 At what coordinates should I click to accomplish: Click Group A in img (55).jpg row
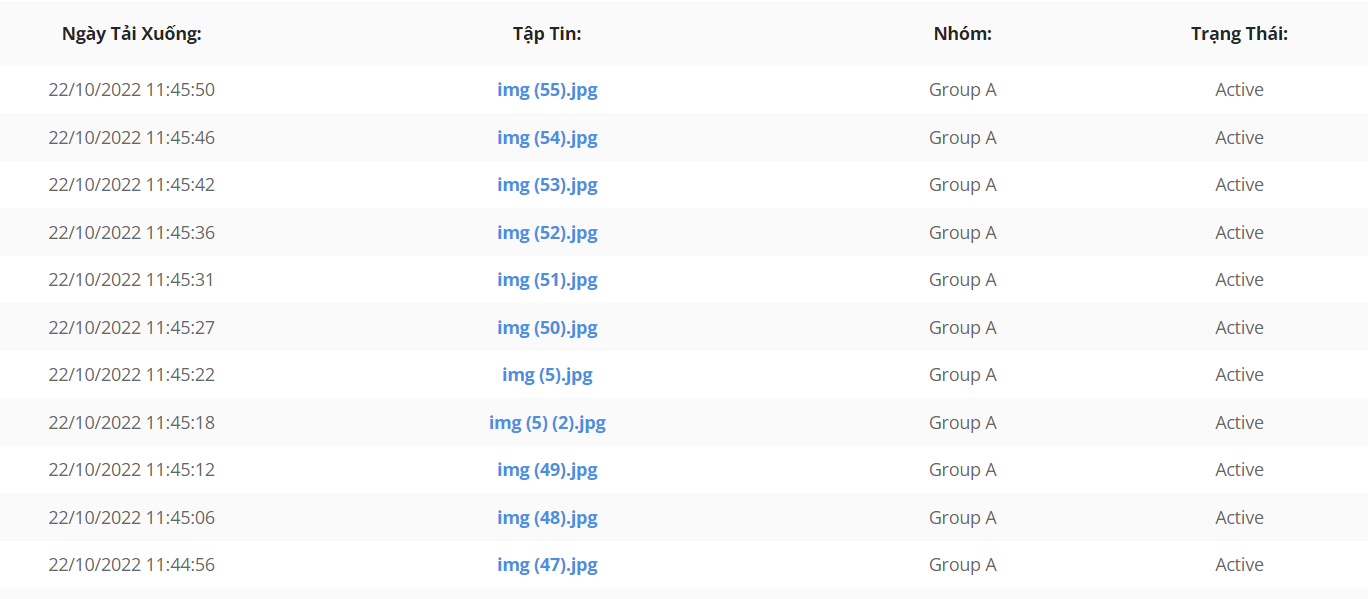tap(963, 90)
